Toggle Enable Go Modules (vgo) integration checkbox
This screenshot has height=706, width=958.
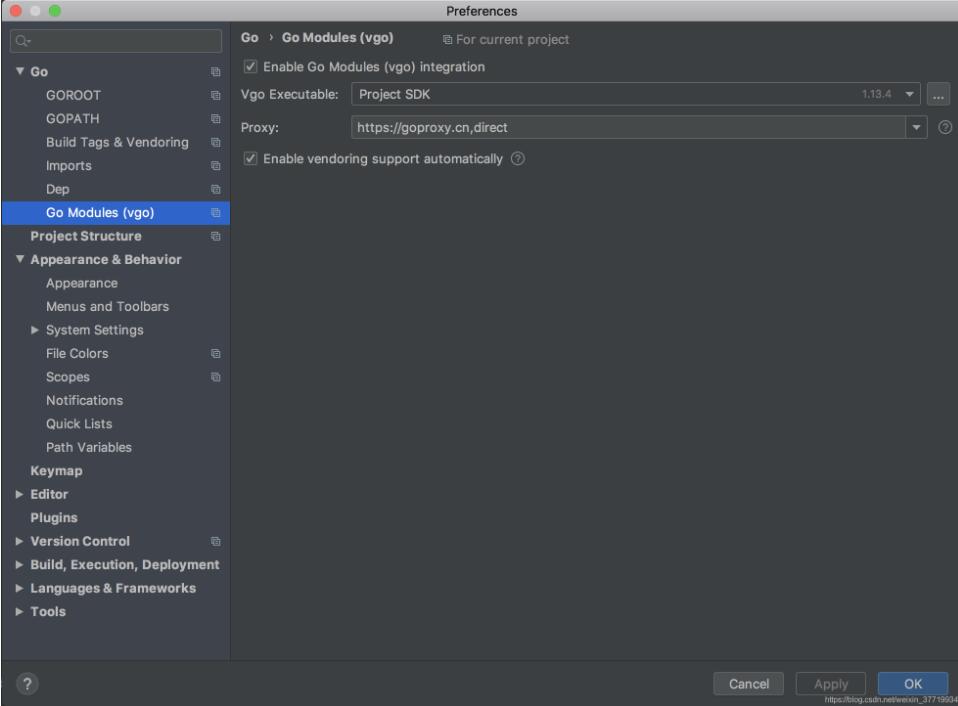click(x=250, y=67)
